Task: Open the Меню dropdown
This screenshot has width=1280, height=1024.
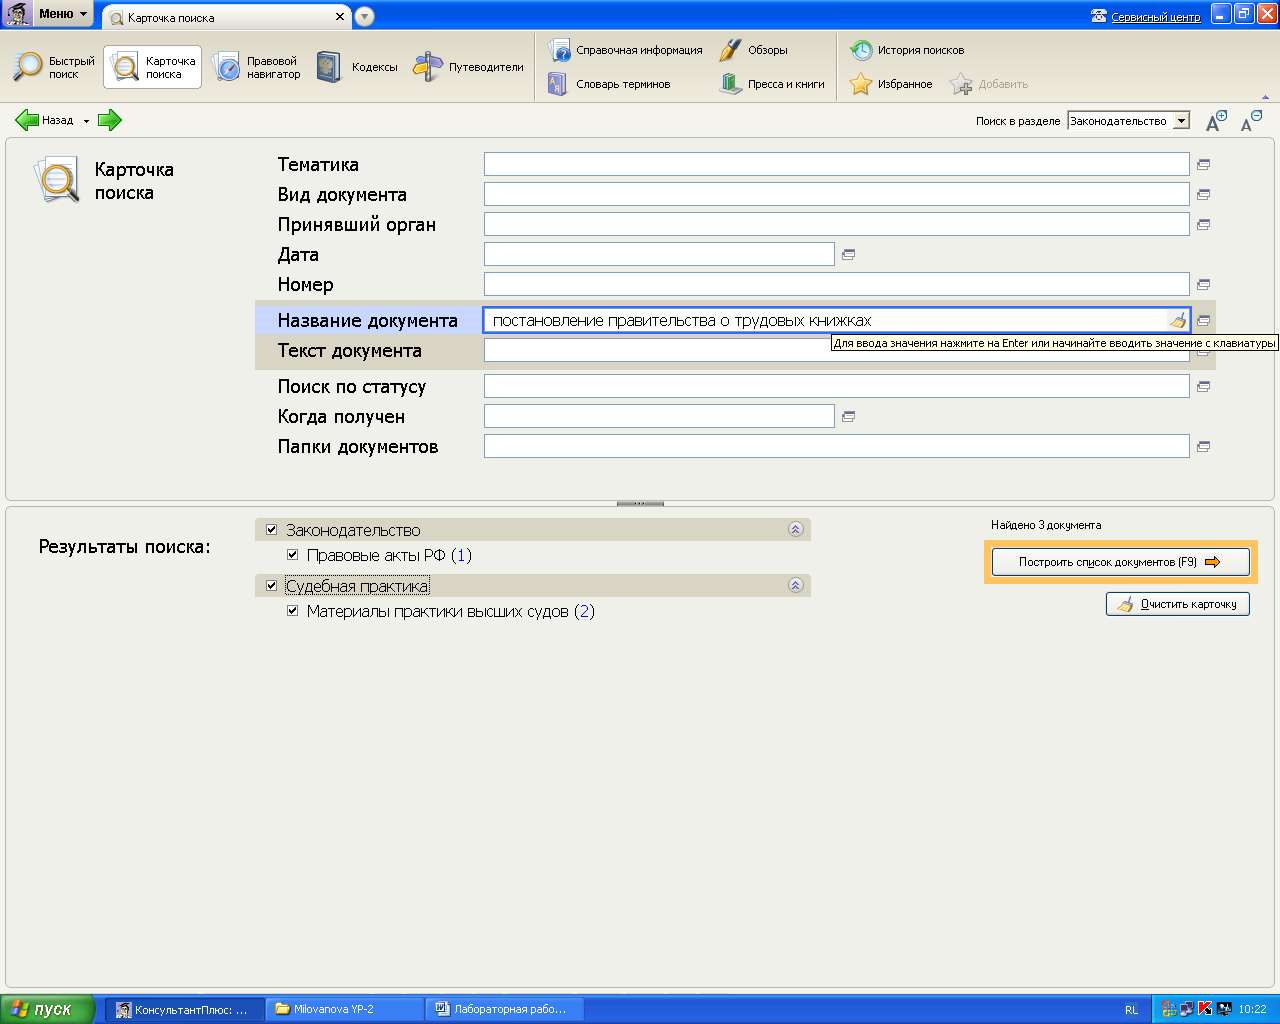Action: tap(63, 13)
